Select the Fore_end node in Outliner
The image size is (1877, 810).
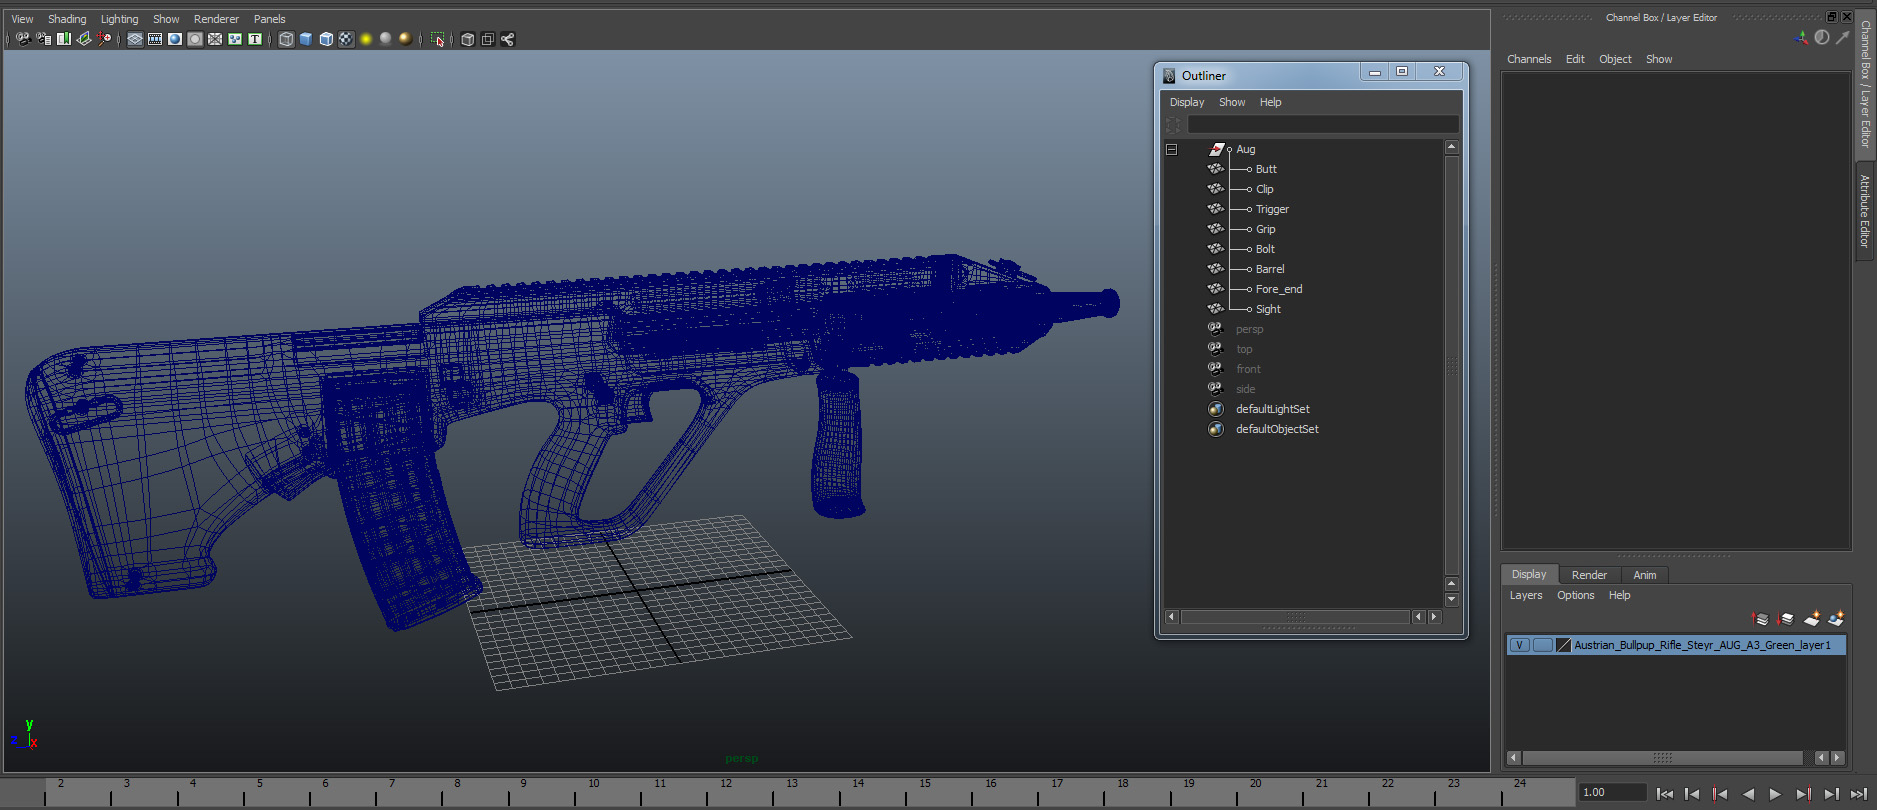1279,289
